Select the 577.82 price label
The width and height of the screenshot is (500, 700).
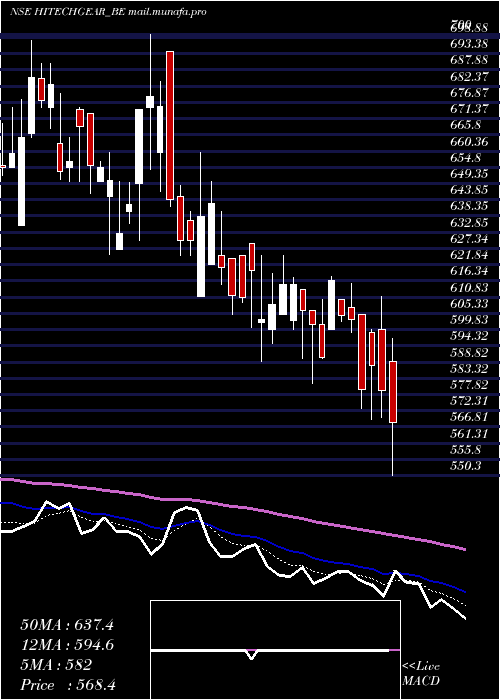coord(469,387)
